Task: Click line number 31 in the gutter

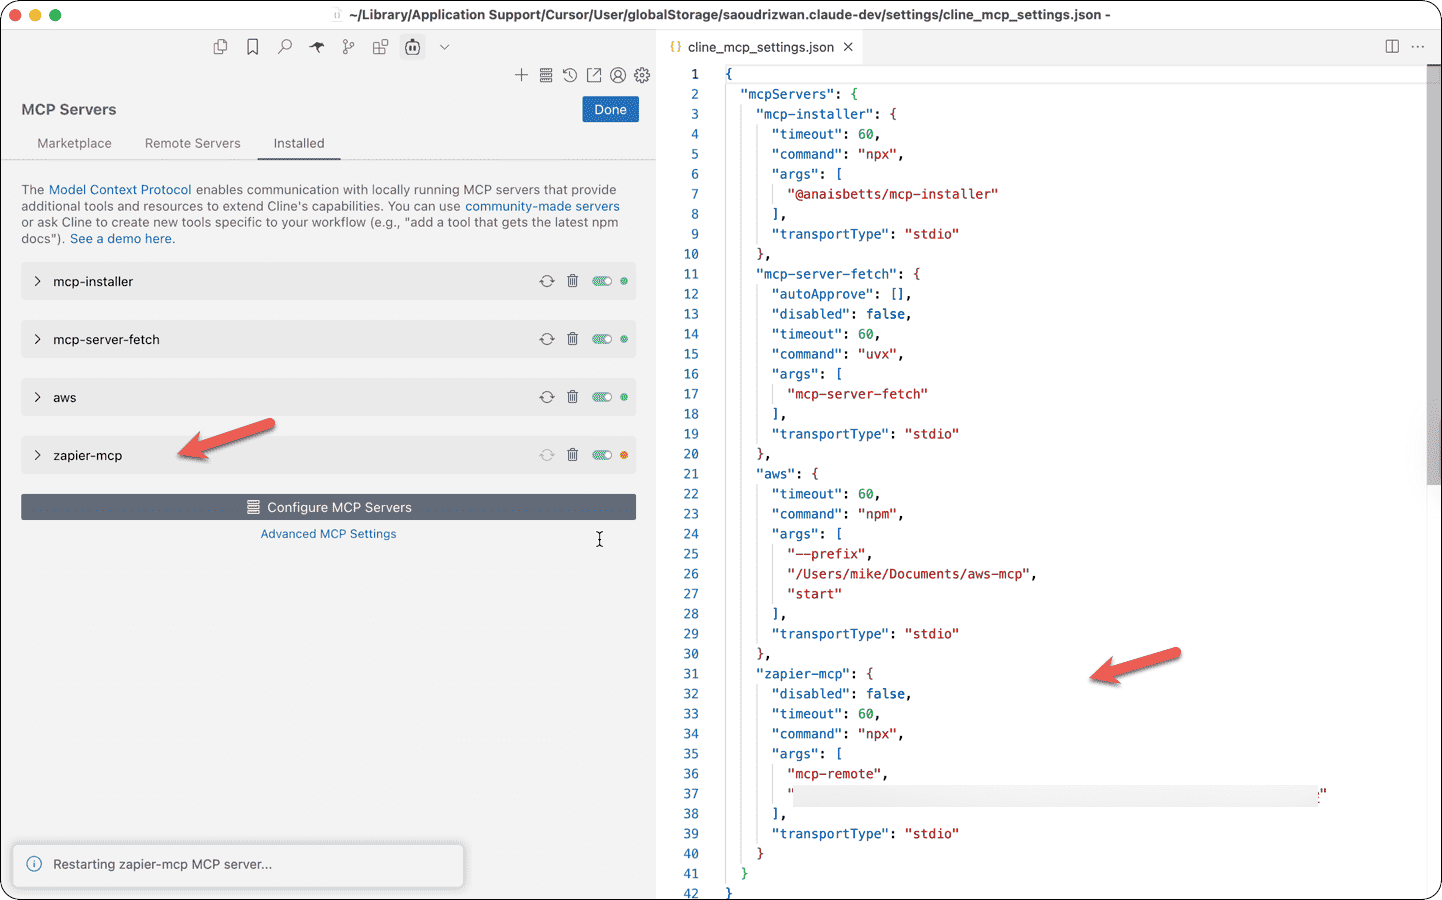Action: 691,674
